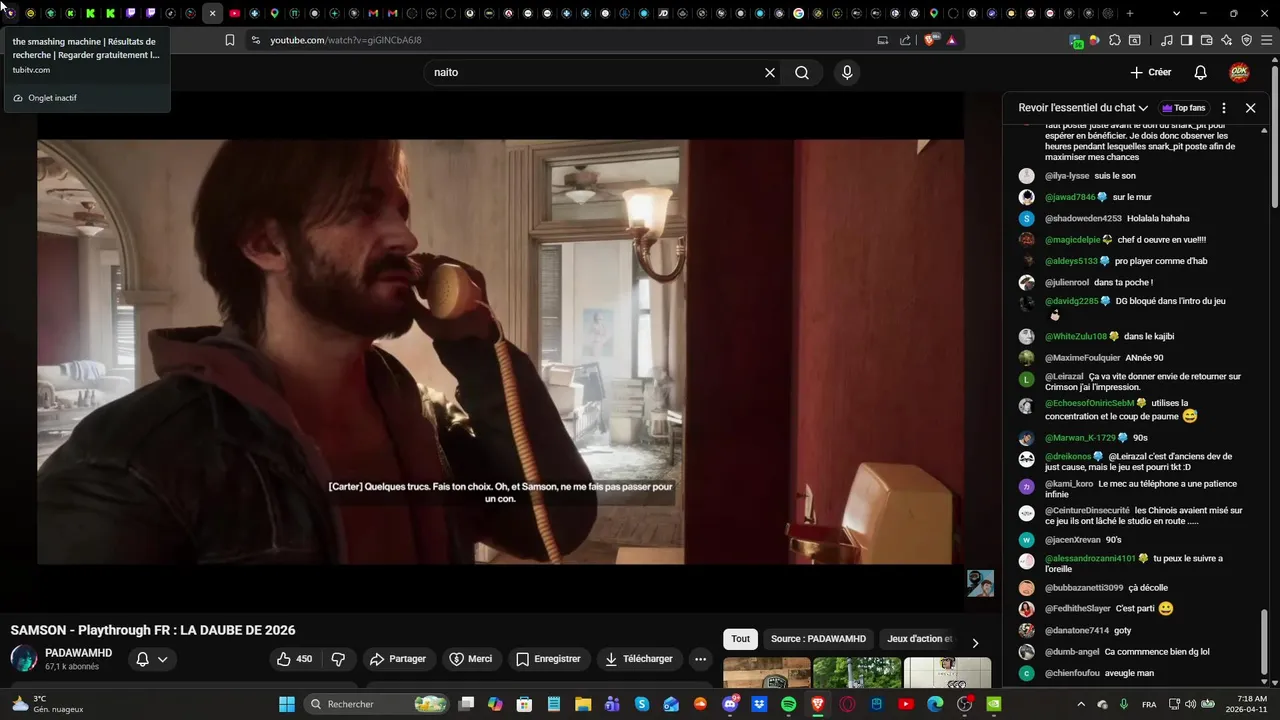Click the weather widget 3°C Gén. nuageux

click(x=46, y=704)
